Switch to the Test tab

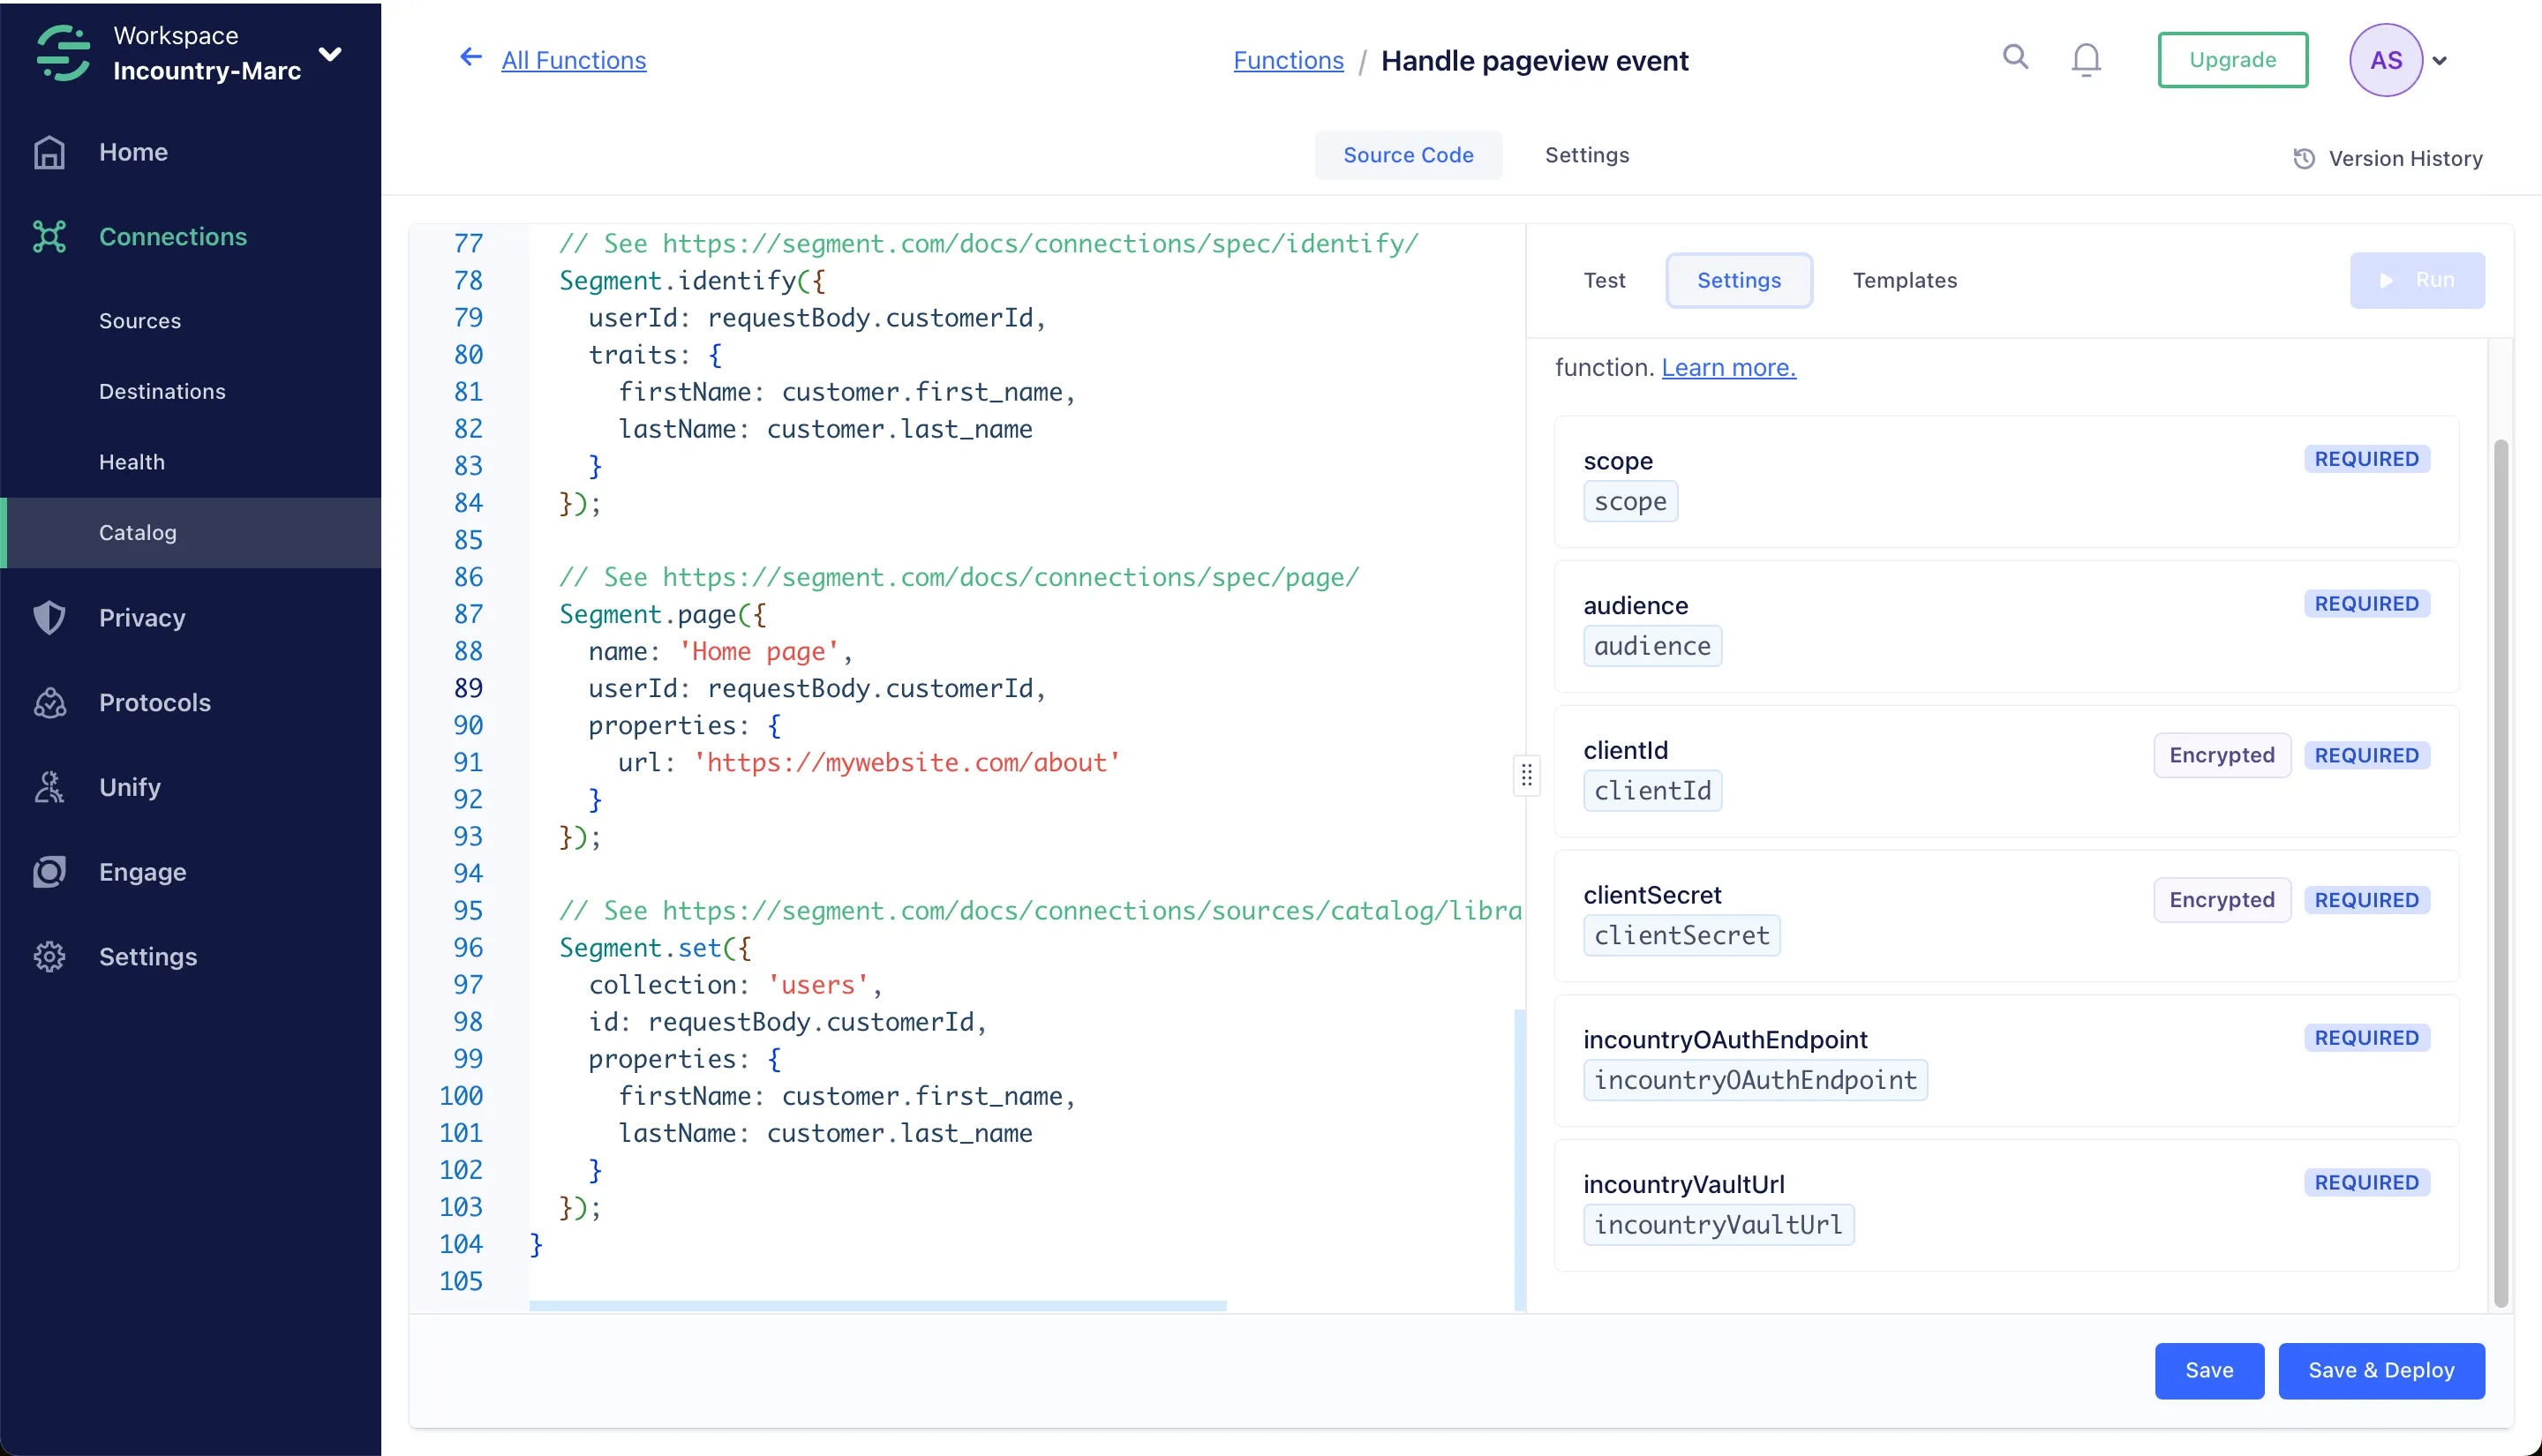1604,280
